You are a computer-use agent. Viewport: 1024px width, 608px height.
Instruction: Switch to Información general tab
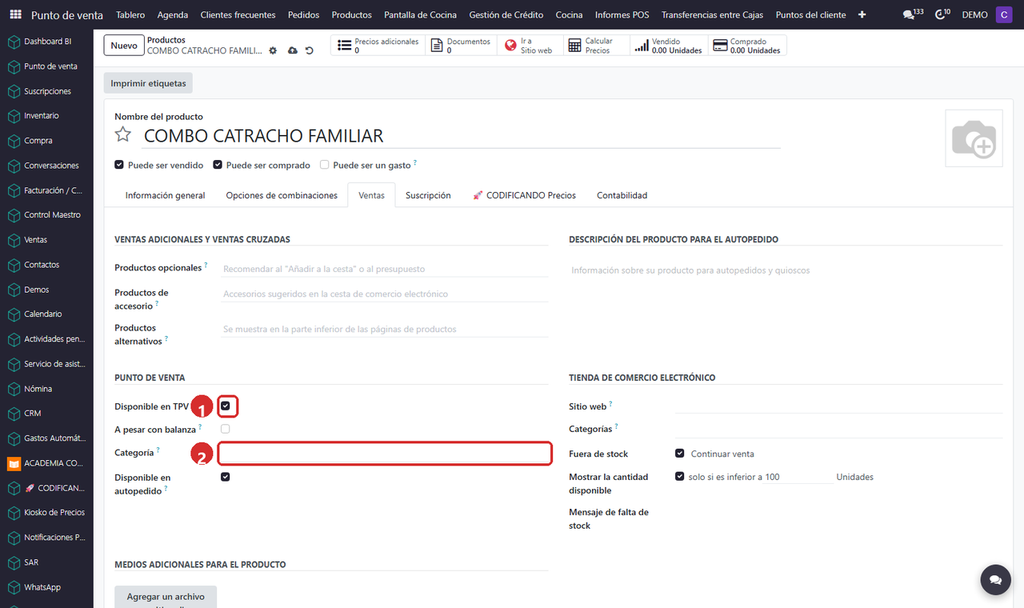coord(165,195)
